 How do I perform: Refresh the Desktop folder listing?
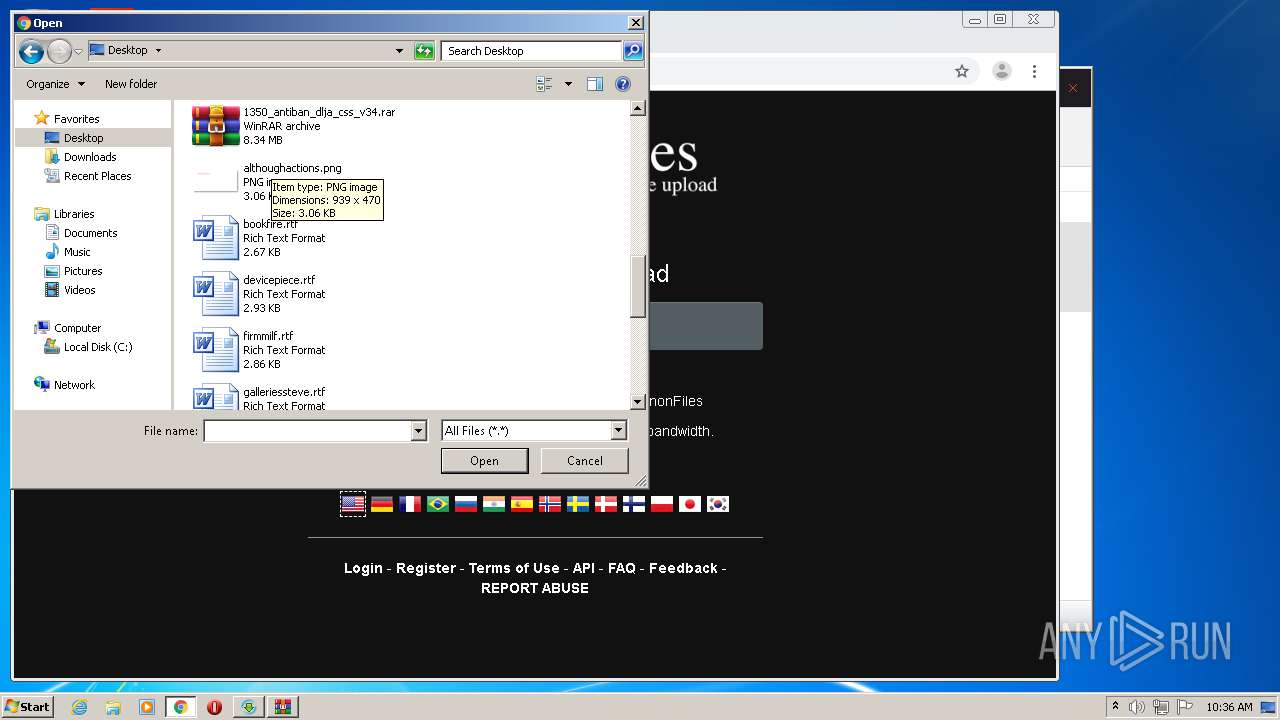pyautogui.click(x=424, y=51)
